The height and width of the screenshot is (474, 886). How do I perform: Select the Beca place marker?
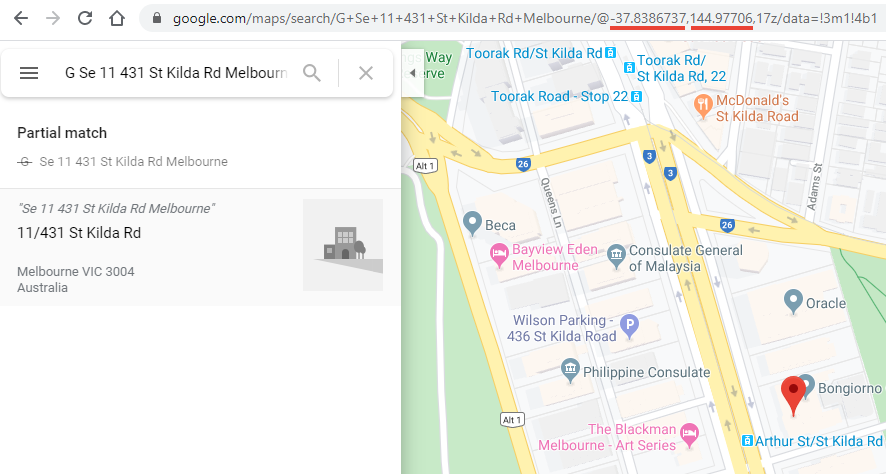point(472,224)
